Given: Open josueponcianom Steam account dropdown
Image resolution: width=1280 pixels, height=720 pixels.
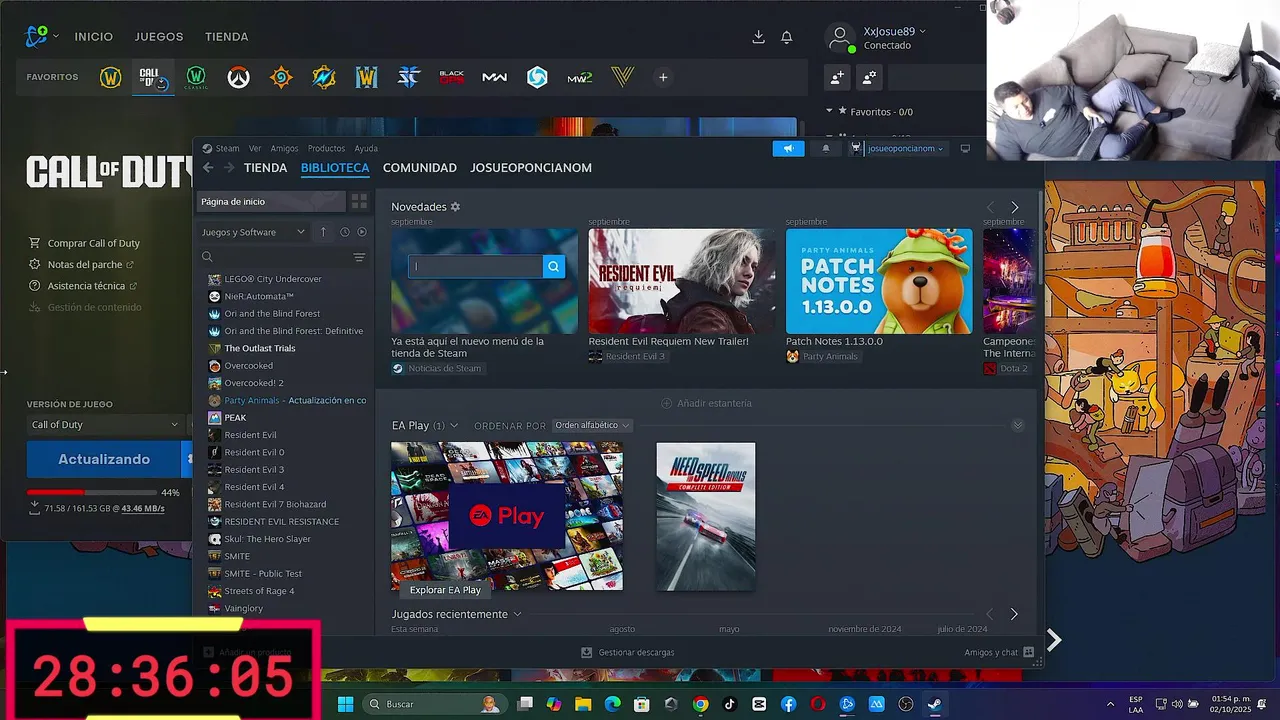Looking at the screenshot, I should [905, 149].
